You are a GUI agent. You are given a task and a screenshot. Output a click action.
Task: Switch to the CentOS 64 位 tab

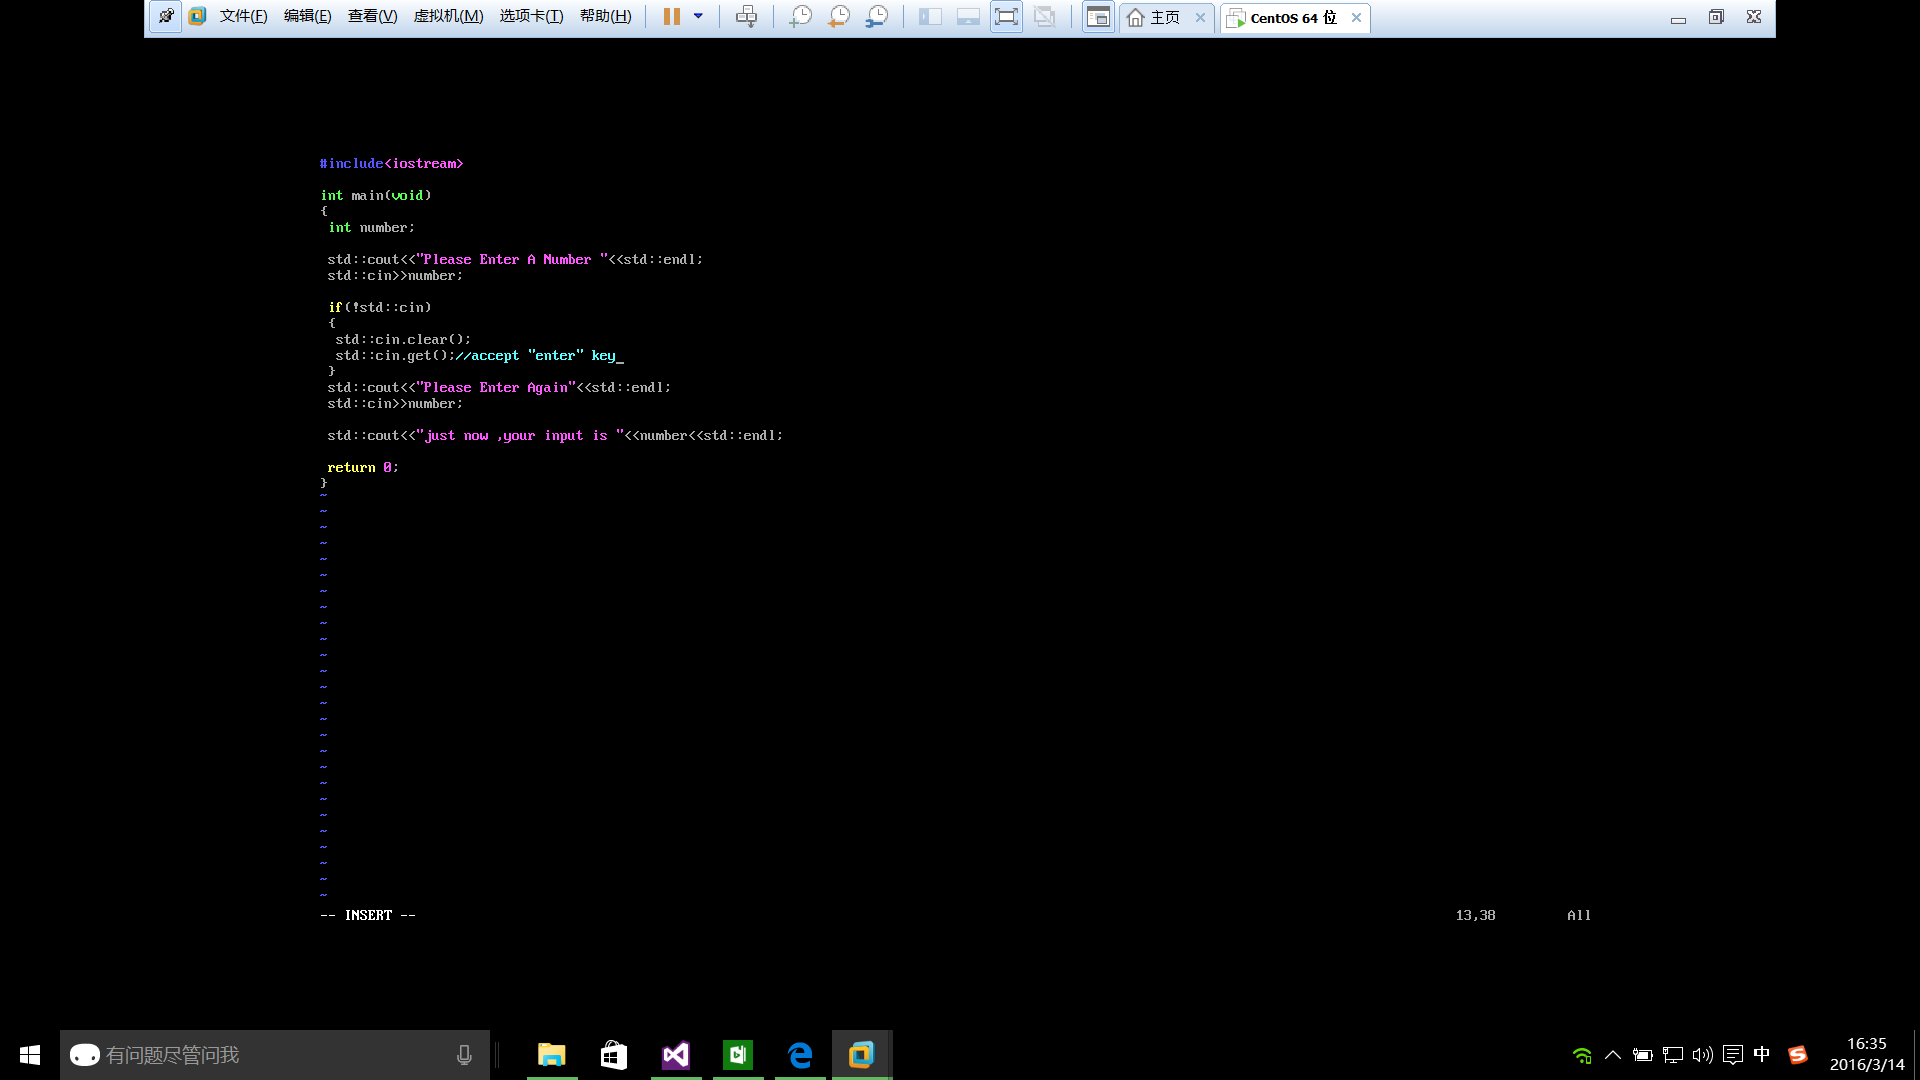coord(1282,17)
